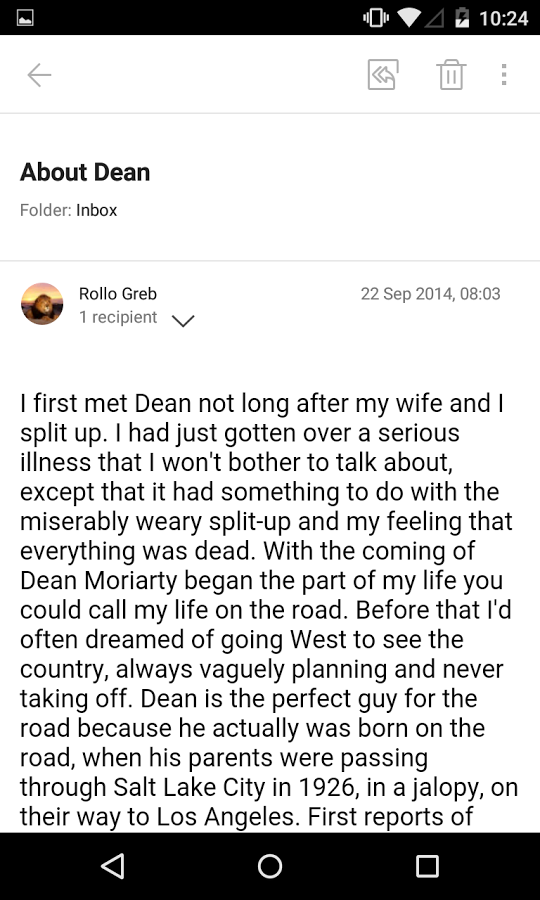Tap the Inbox folder label
Screen dimensions: 540x900
[x=96, y=210]
